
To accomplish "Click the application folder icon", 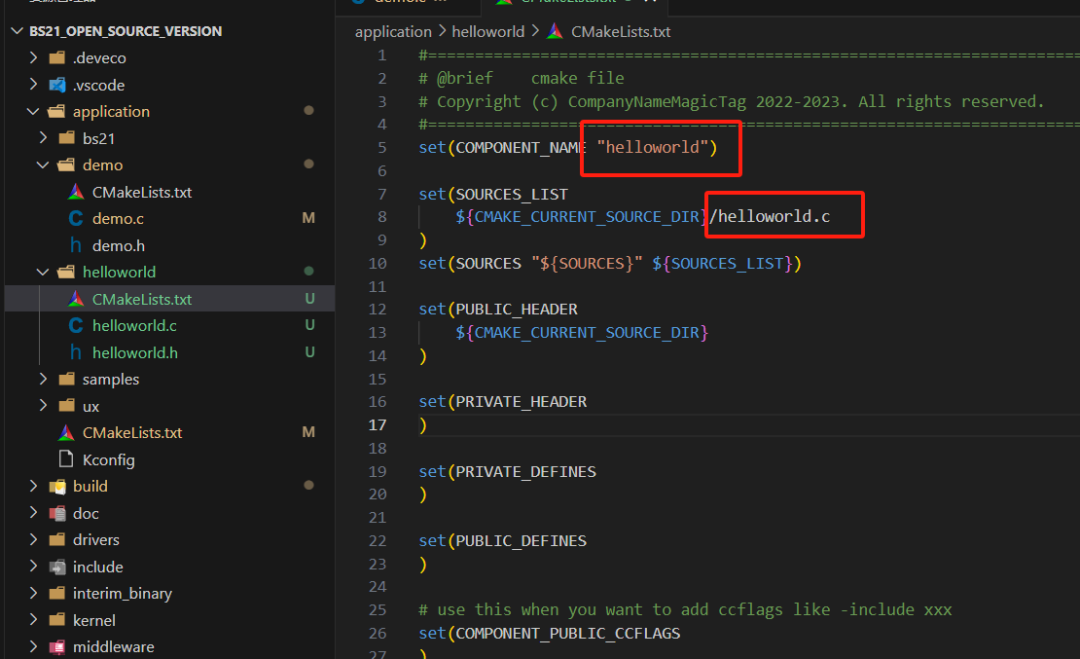I will tap(57, 111).
